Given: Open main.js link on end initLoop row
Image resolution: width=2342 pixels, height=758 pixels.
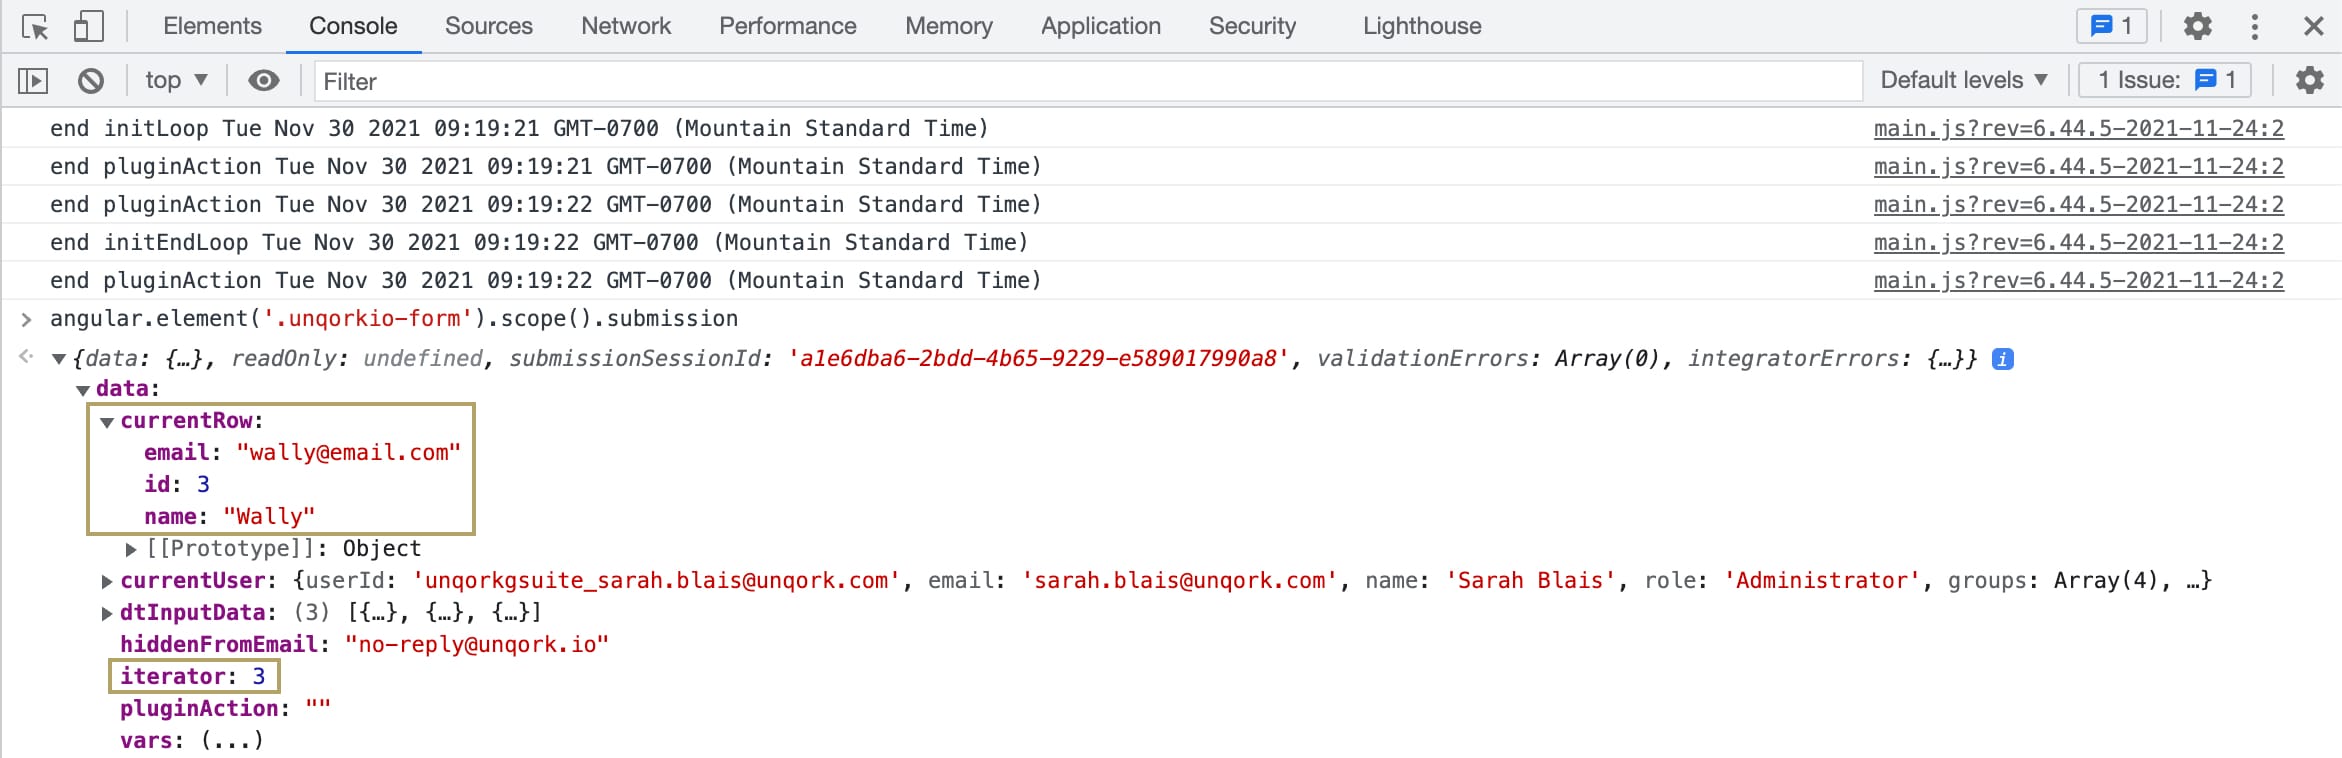Looking at the screenshot, I should click(x=2079, y=128).
